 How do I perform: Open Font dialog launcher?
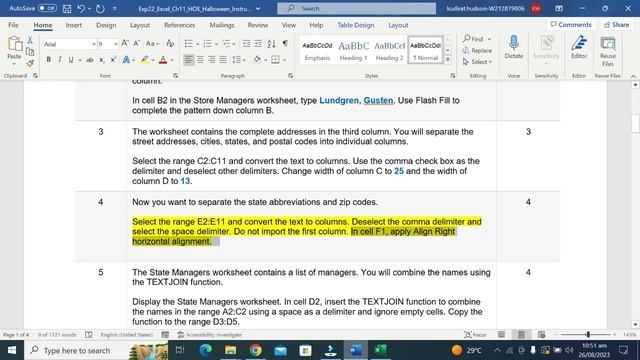click(x=176, y=76)
